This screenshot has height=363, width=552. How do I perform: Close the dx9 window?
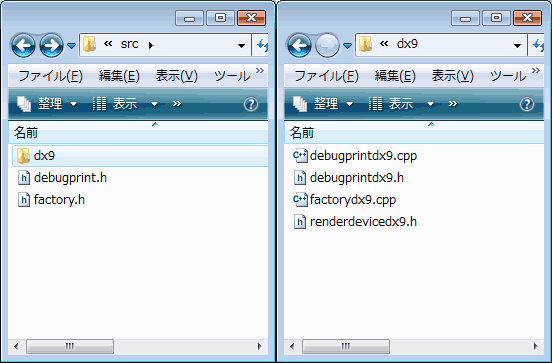(x=527, y=18)
